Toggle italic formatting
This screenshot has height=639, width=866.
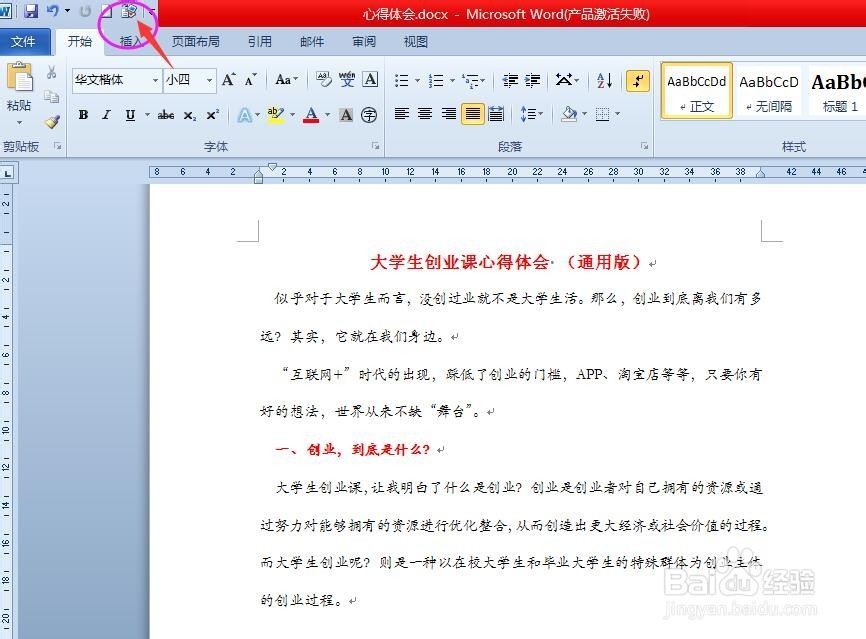104,114
